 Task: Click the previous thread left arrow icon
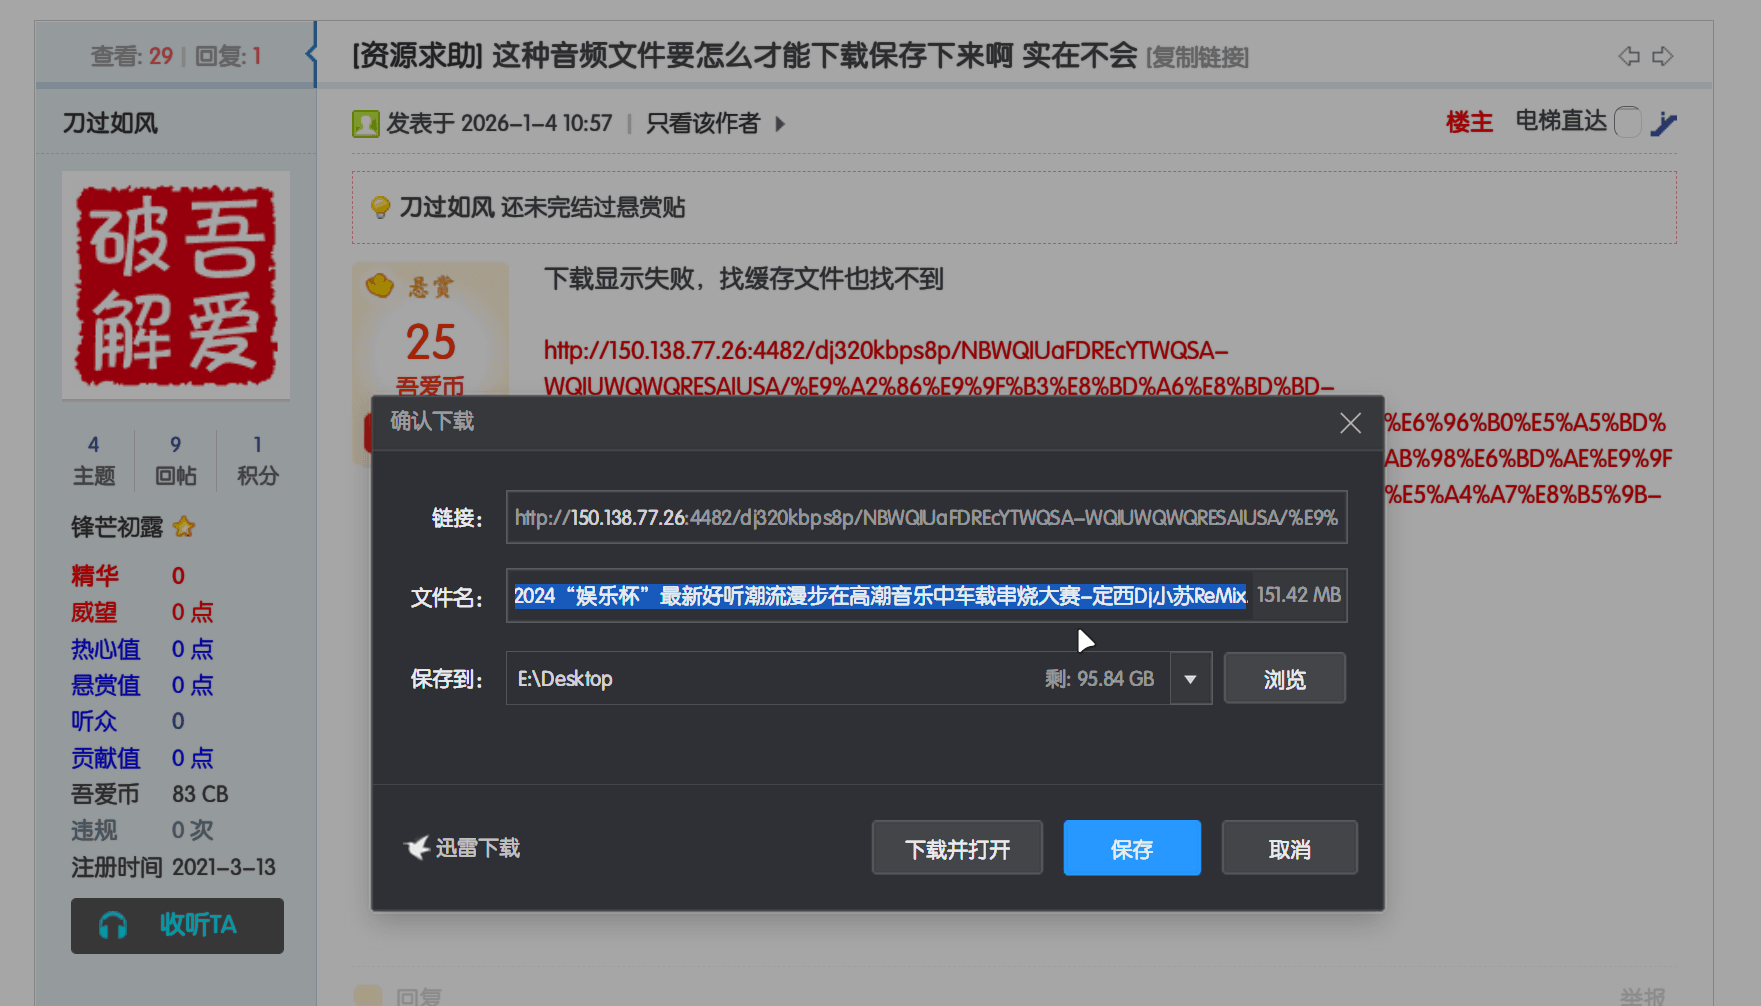[1629, 56]
